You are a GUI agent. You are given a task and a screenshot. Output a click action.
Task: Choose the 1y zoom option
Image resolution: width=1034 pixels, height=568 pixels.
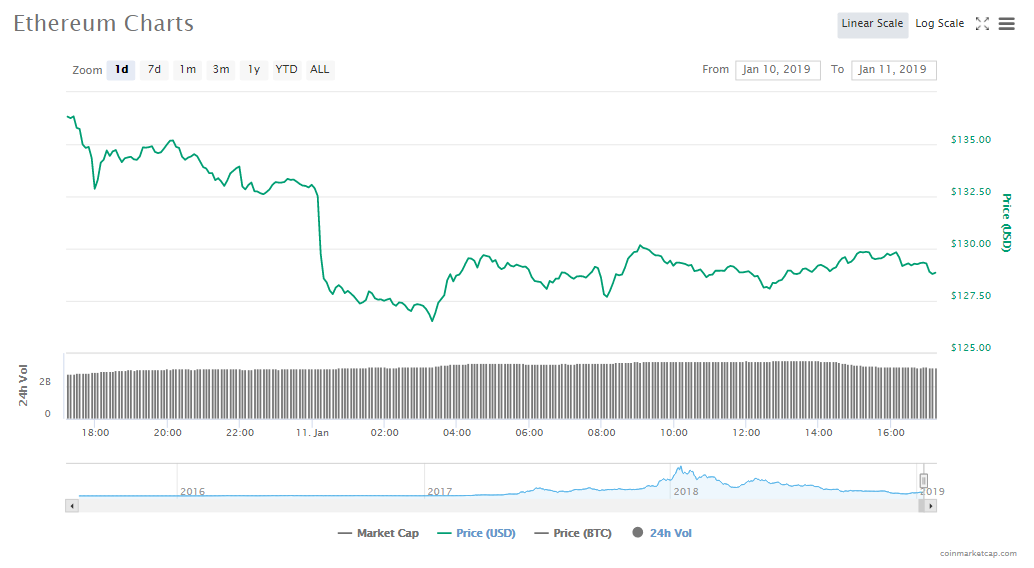click(x=254, y=70)
